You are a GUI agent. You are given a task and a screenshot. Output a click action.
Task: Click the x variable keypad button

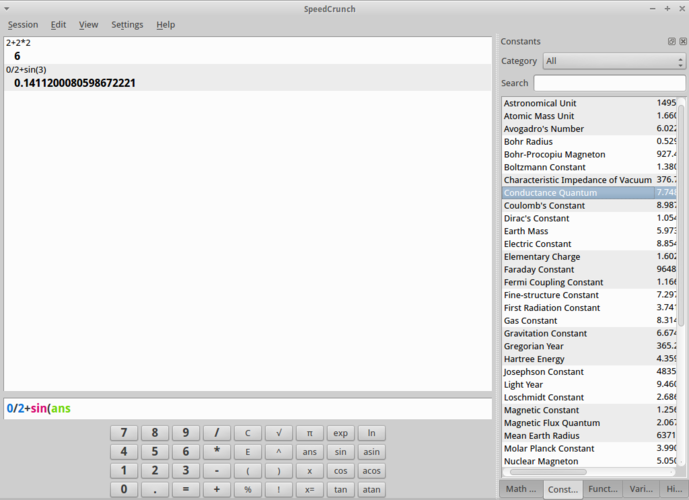point(309,471)
